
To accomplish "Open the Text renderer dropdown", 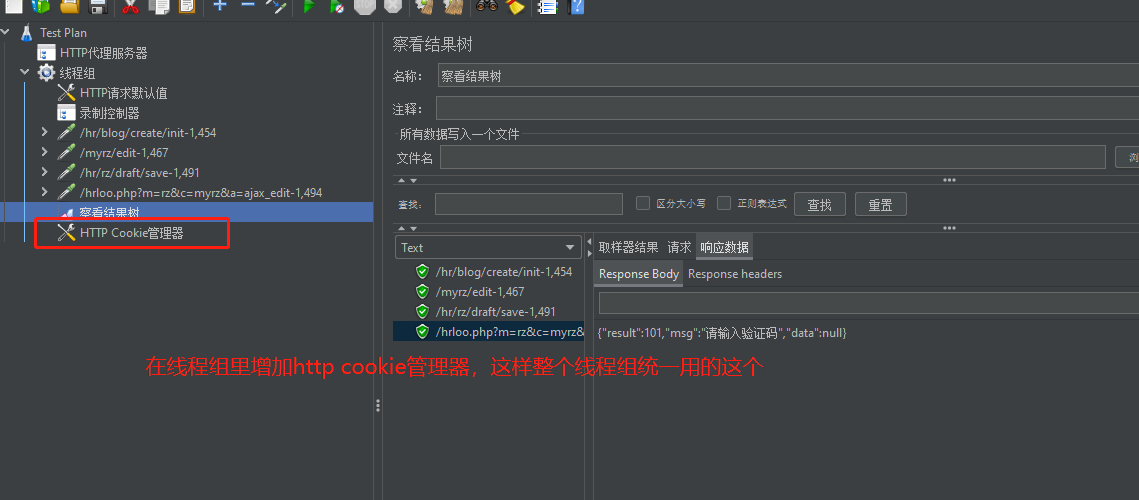I will coord(488,247).
